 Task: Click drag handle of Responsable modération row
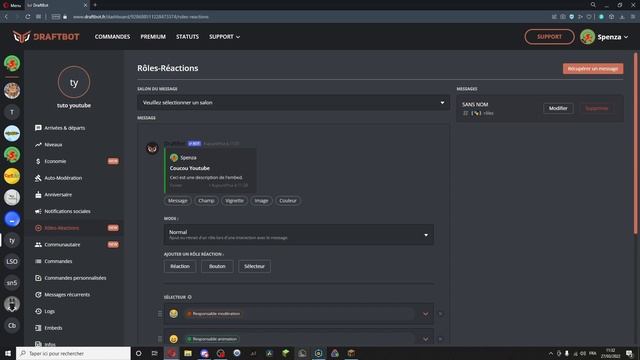[160, 314]
